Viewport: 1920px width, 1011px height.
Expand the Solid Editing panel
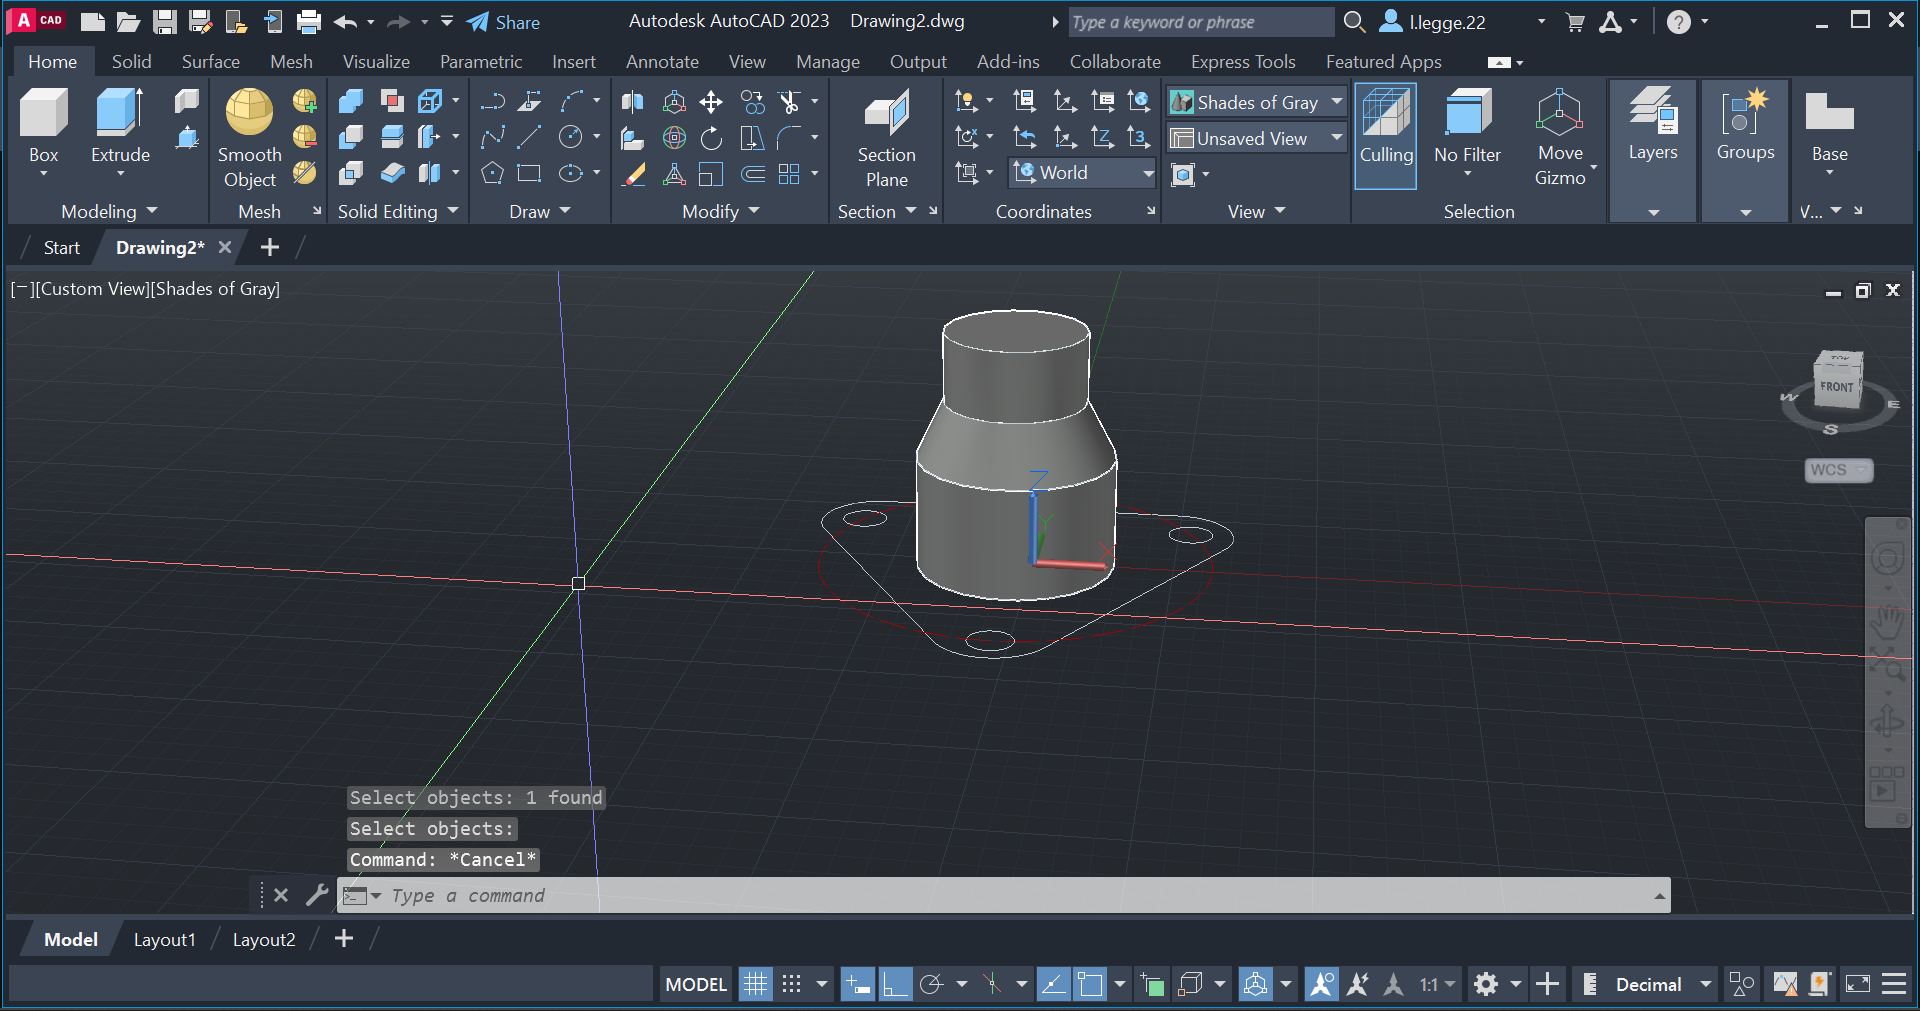pyautogui.click(x=398, y=211)
